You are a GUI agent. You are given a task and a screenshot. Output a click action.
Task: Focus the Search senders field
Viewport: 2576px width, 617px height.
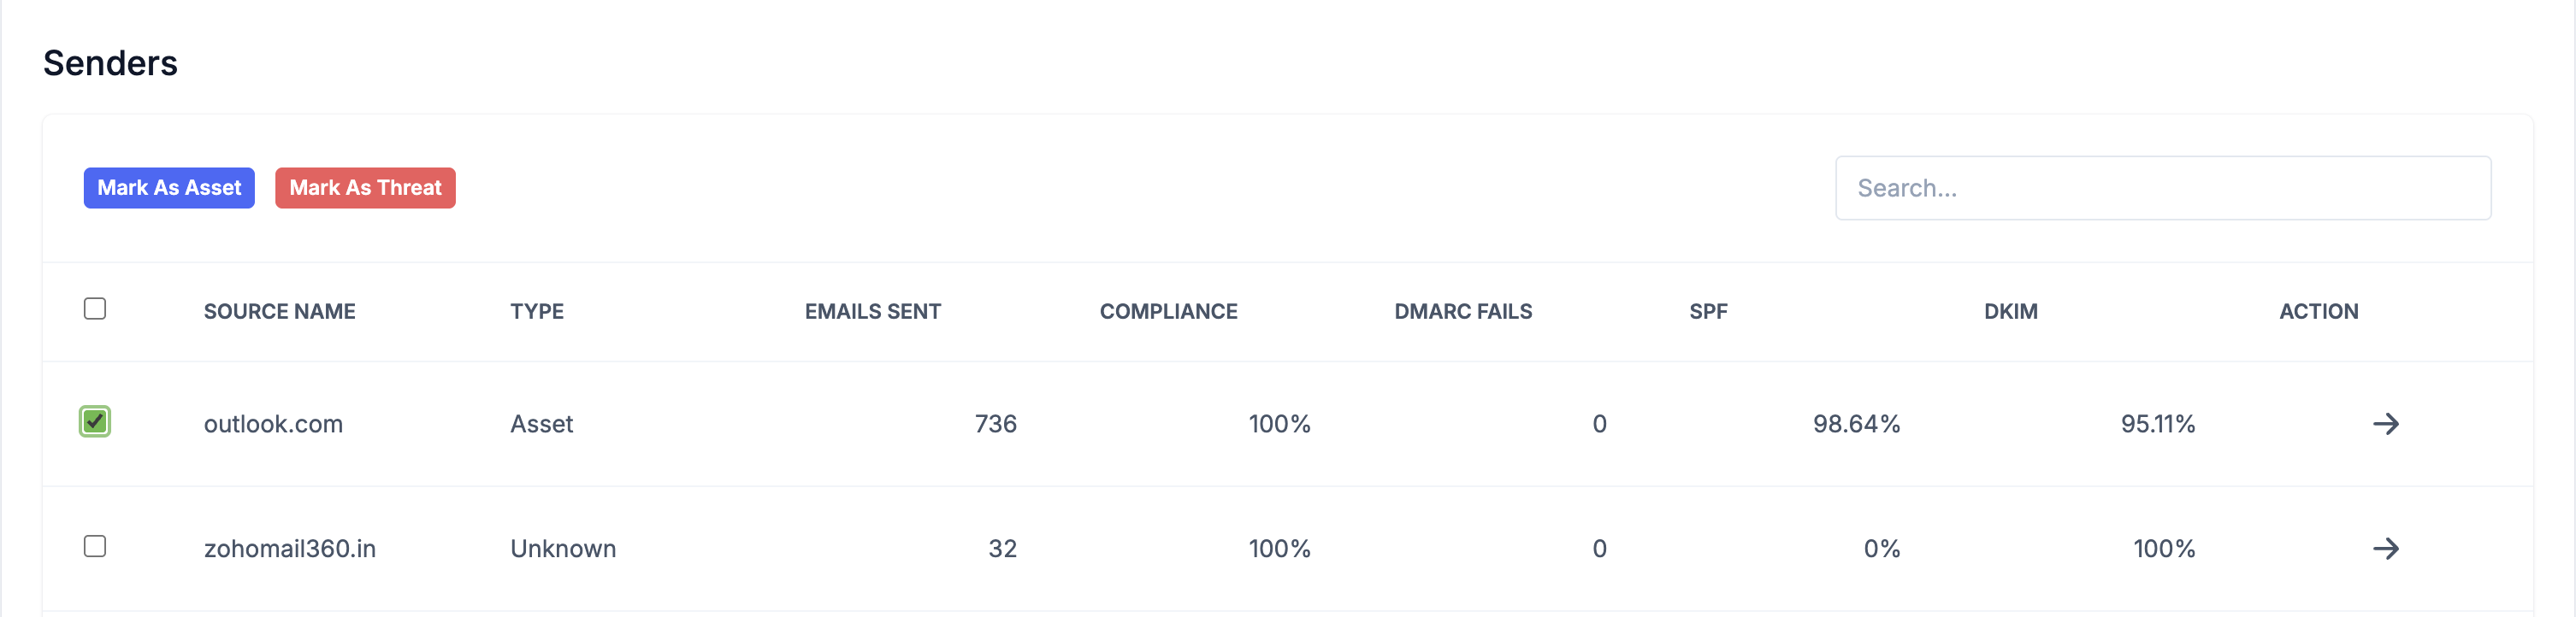click(2162, 188)
